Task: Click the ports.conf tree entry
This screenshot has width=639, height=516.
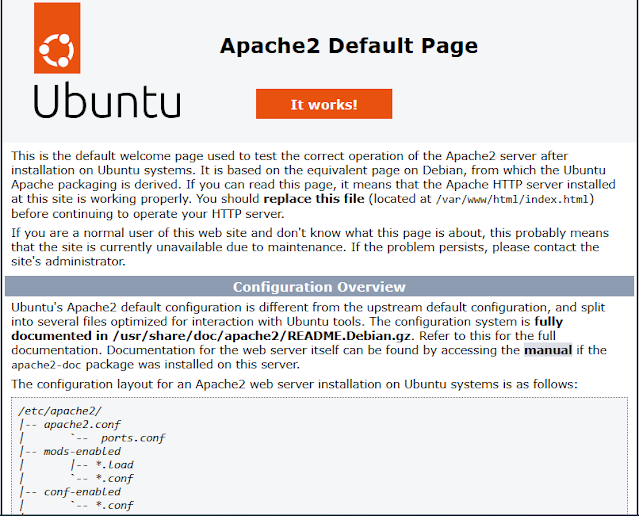Action: [x=133, y=438]
